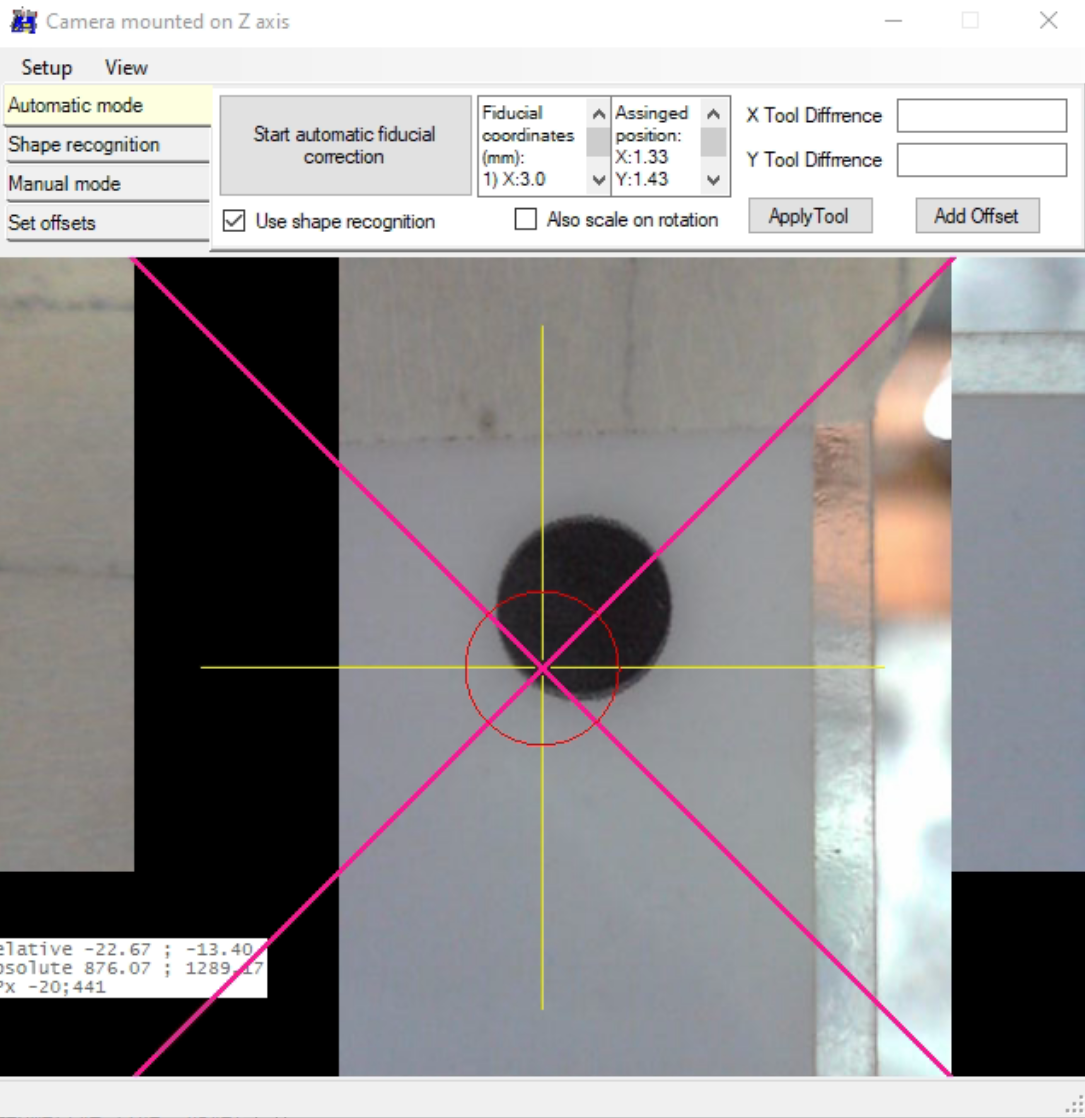Start automatic fiducial correction
This screenshot has width=1085, height=1118.
[x=344, y=146]
